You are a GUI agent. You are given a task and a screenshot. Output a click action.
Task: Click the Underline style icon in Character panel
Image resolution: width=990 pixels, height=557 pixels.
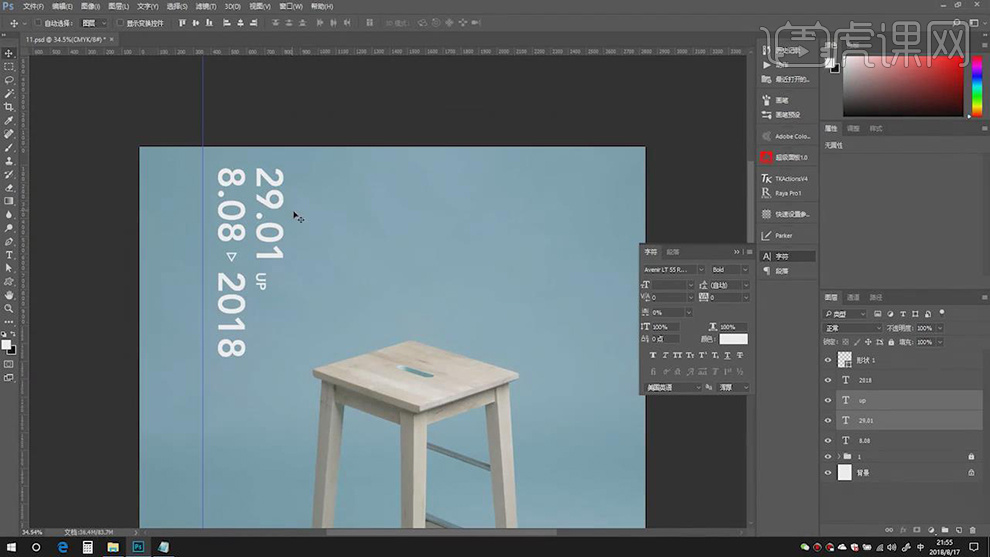[727, 356]
